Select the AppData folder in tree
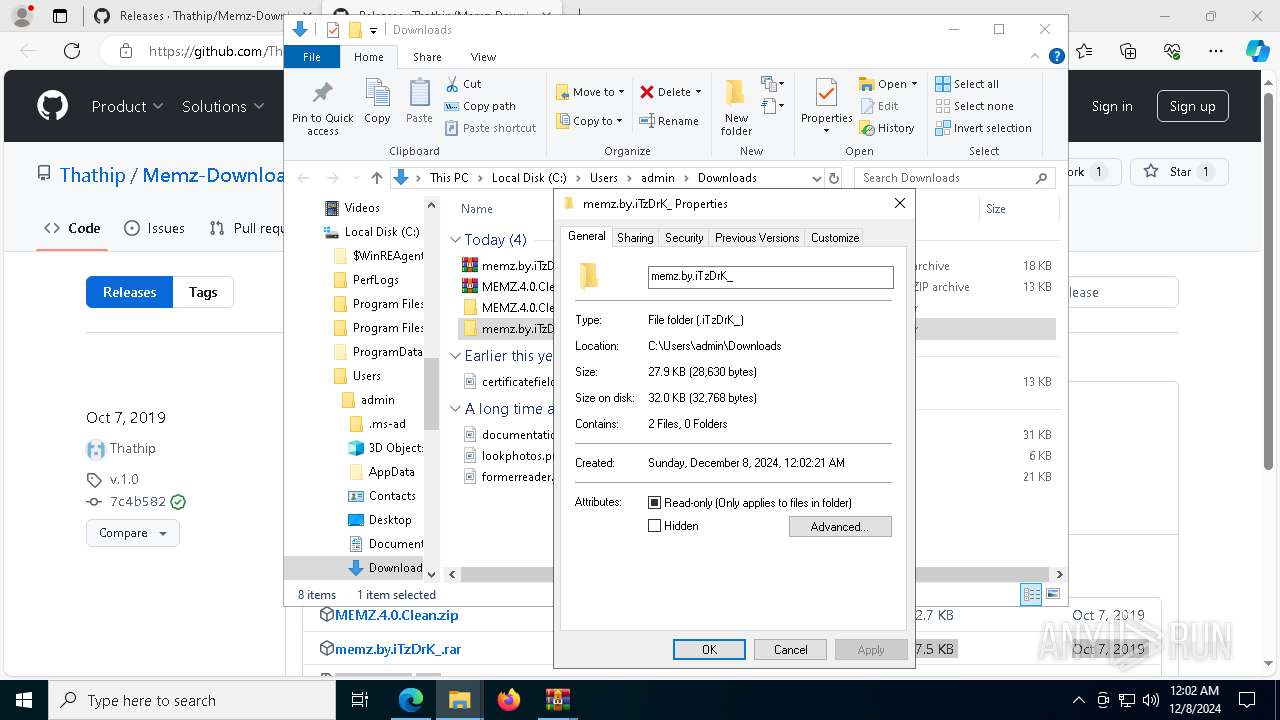The image size is (1280, 720). 391,472
